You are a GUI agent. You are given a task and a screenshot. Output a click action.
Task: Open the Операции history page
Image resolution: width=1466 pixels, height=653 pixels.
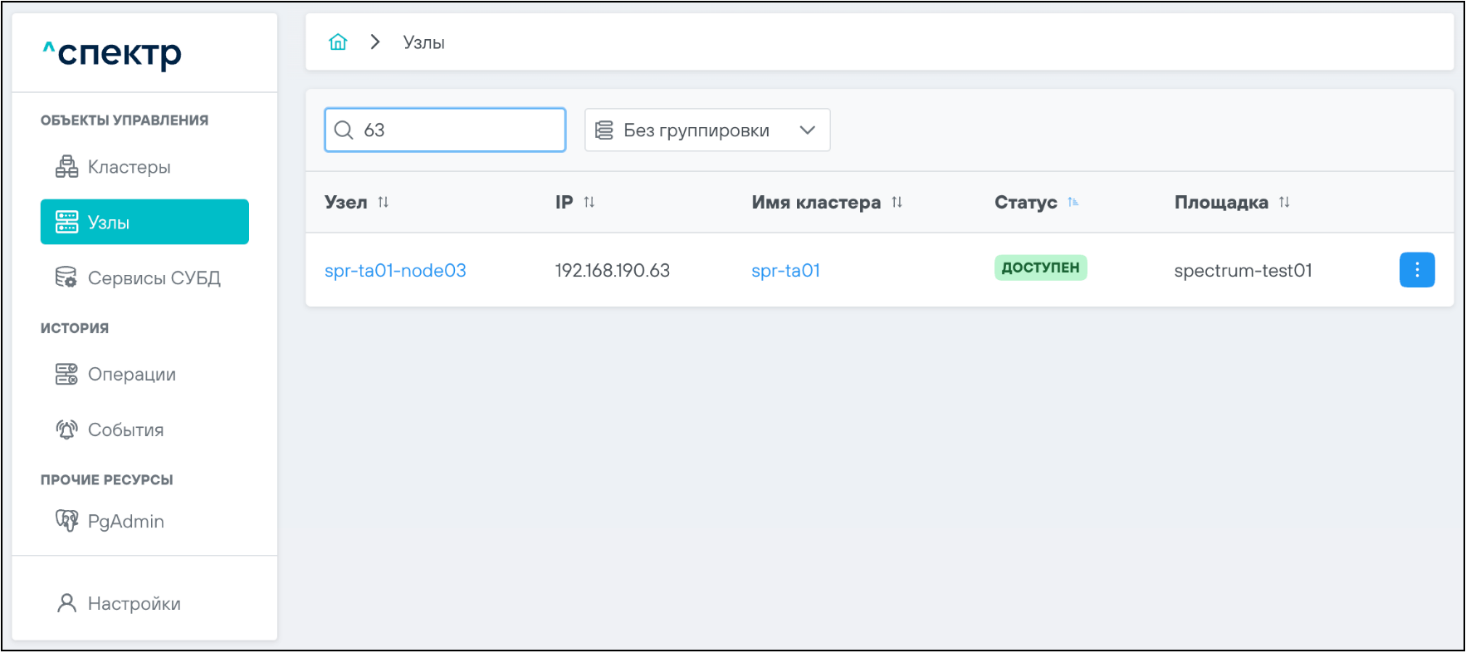(131, 374)
